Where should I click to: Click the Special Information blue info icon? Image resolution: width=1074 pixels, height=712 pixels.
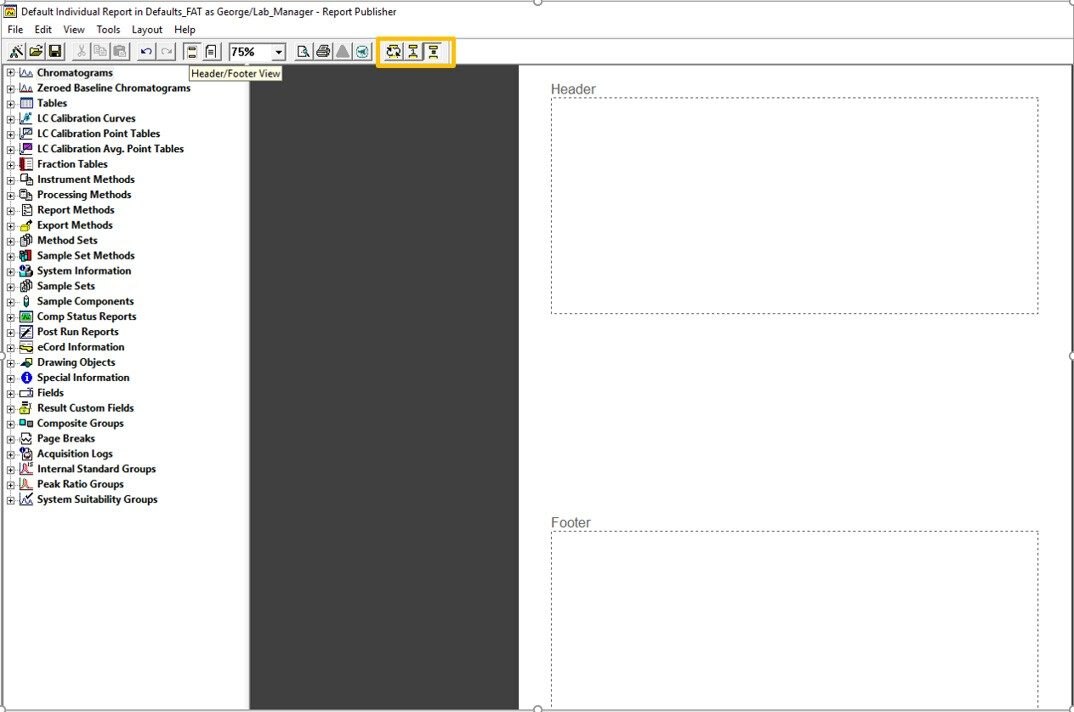(x=26, y=378)
